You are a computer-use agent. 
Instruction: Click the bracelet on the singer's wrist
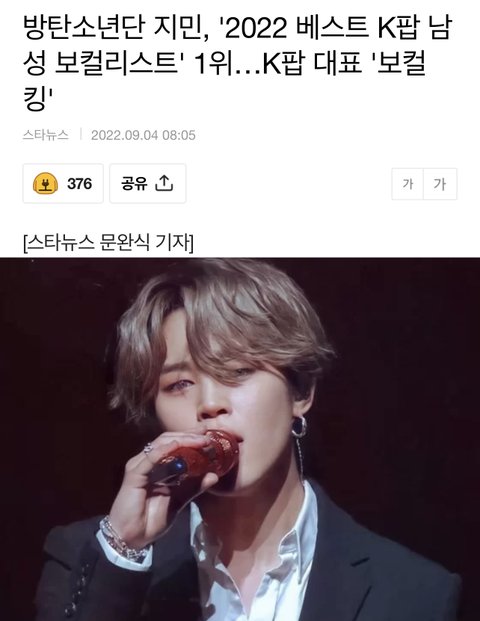[121, 541]
